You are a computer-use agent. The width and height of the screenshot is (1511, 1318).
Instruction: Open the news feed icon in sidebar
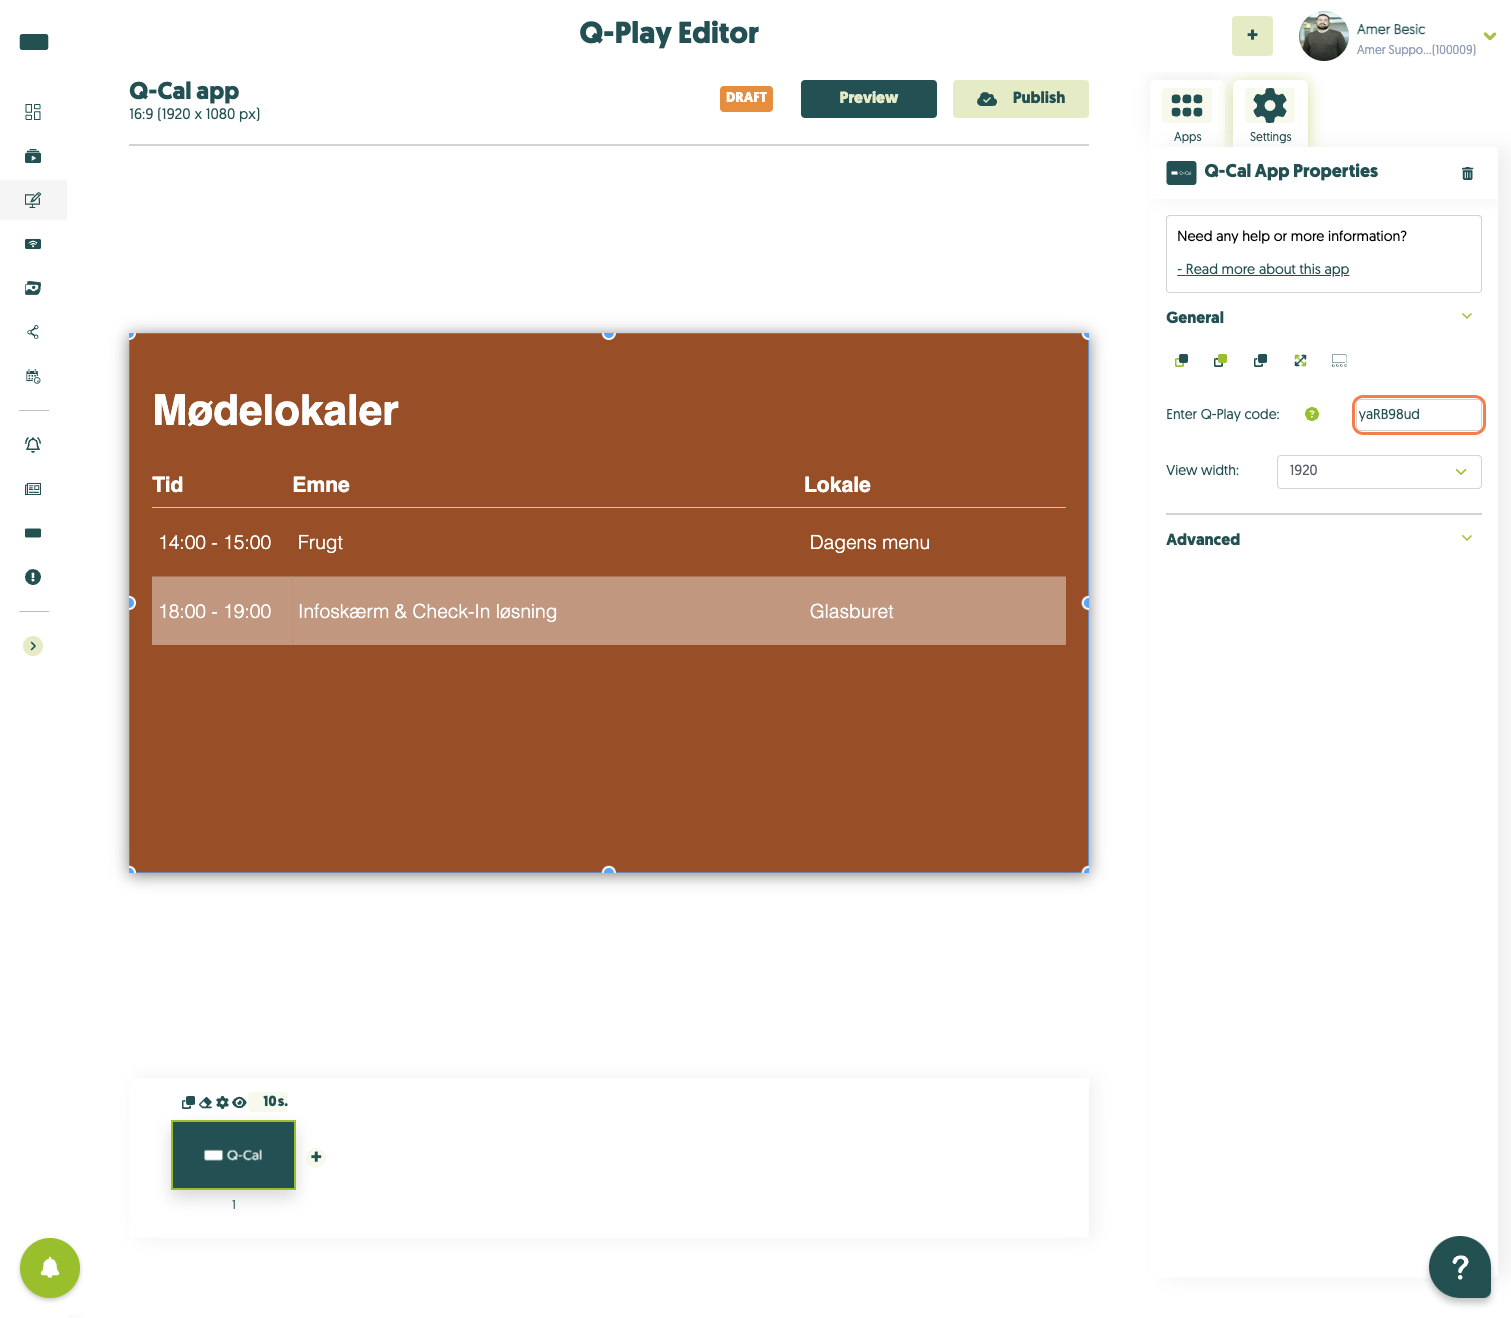click(x=33, y=489)
